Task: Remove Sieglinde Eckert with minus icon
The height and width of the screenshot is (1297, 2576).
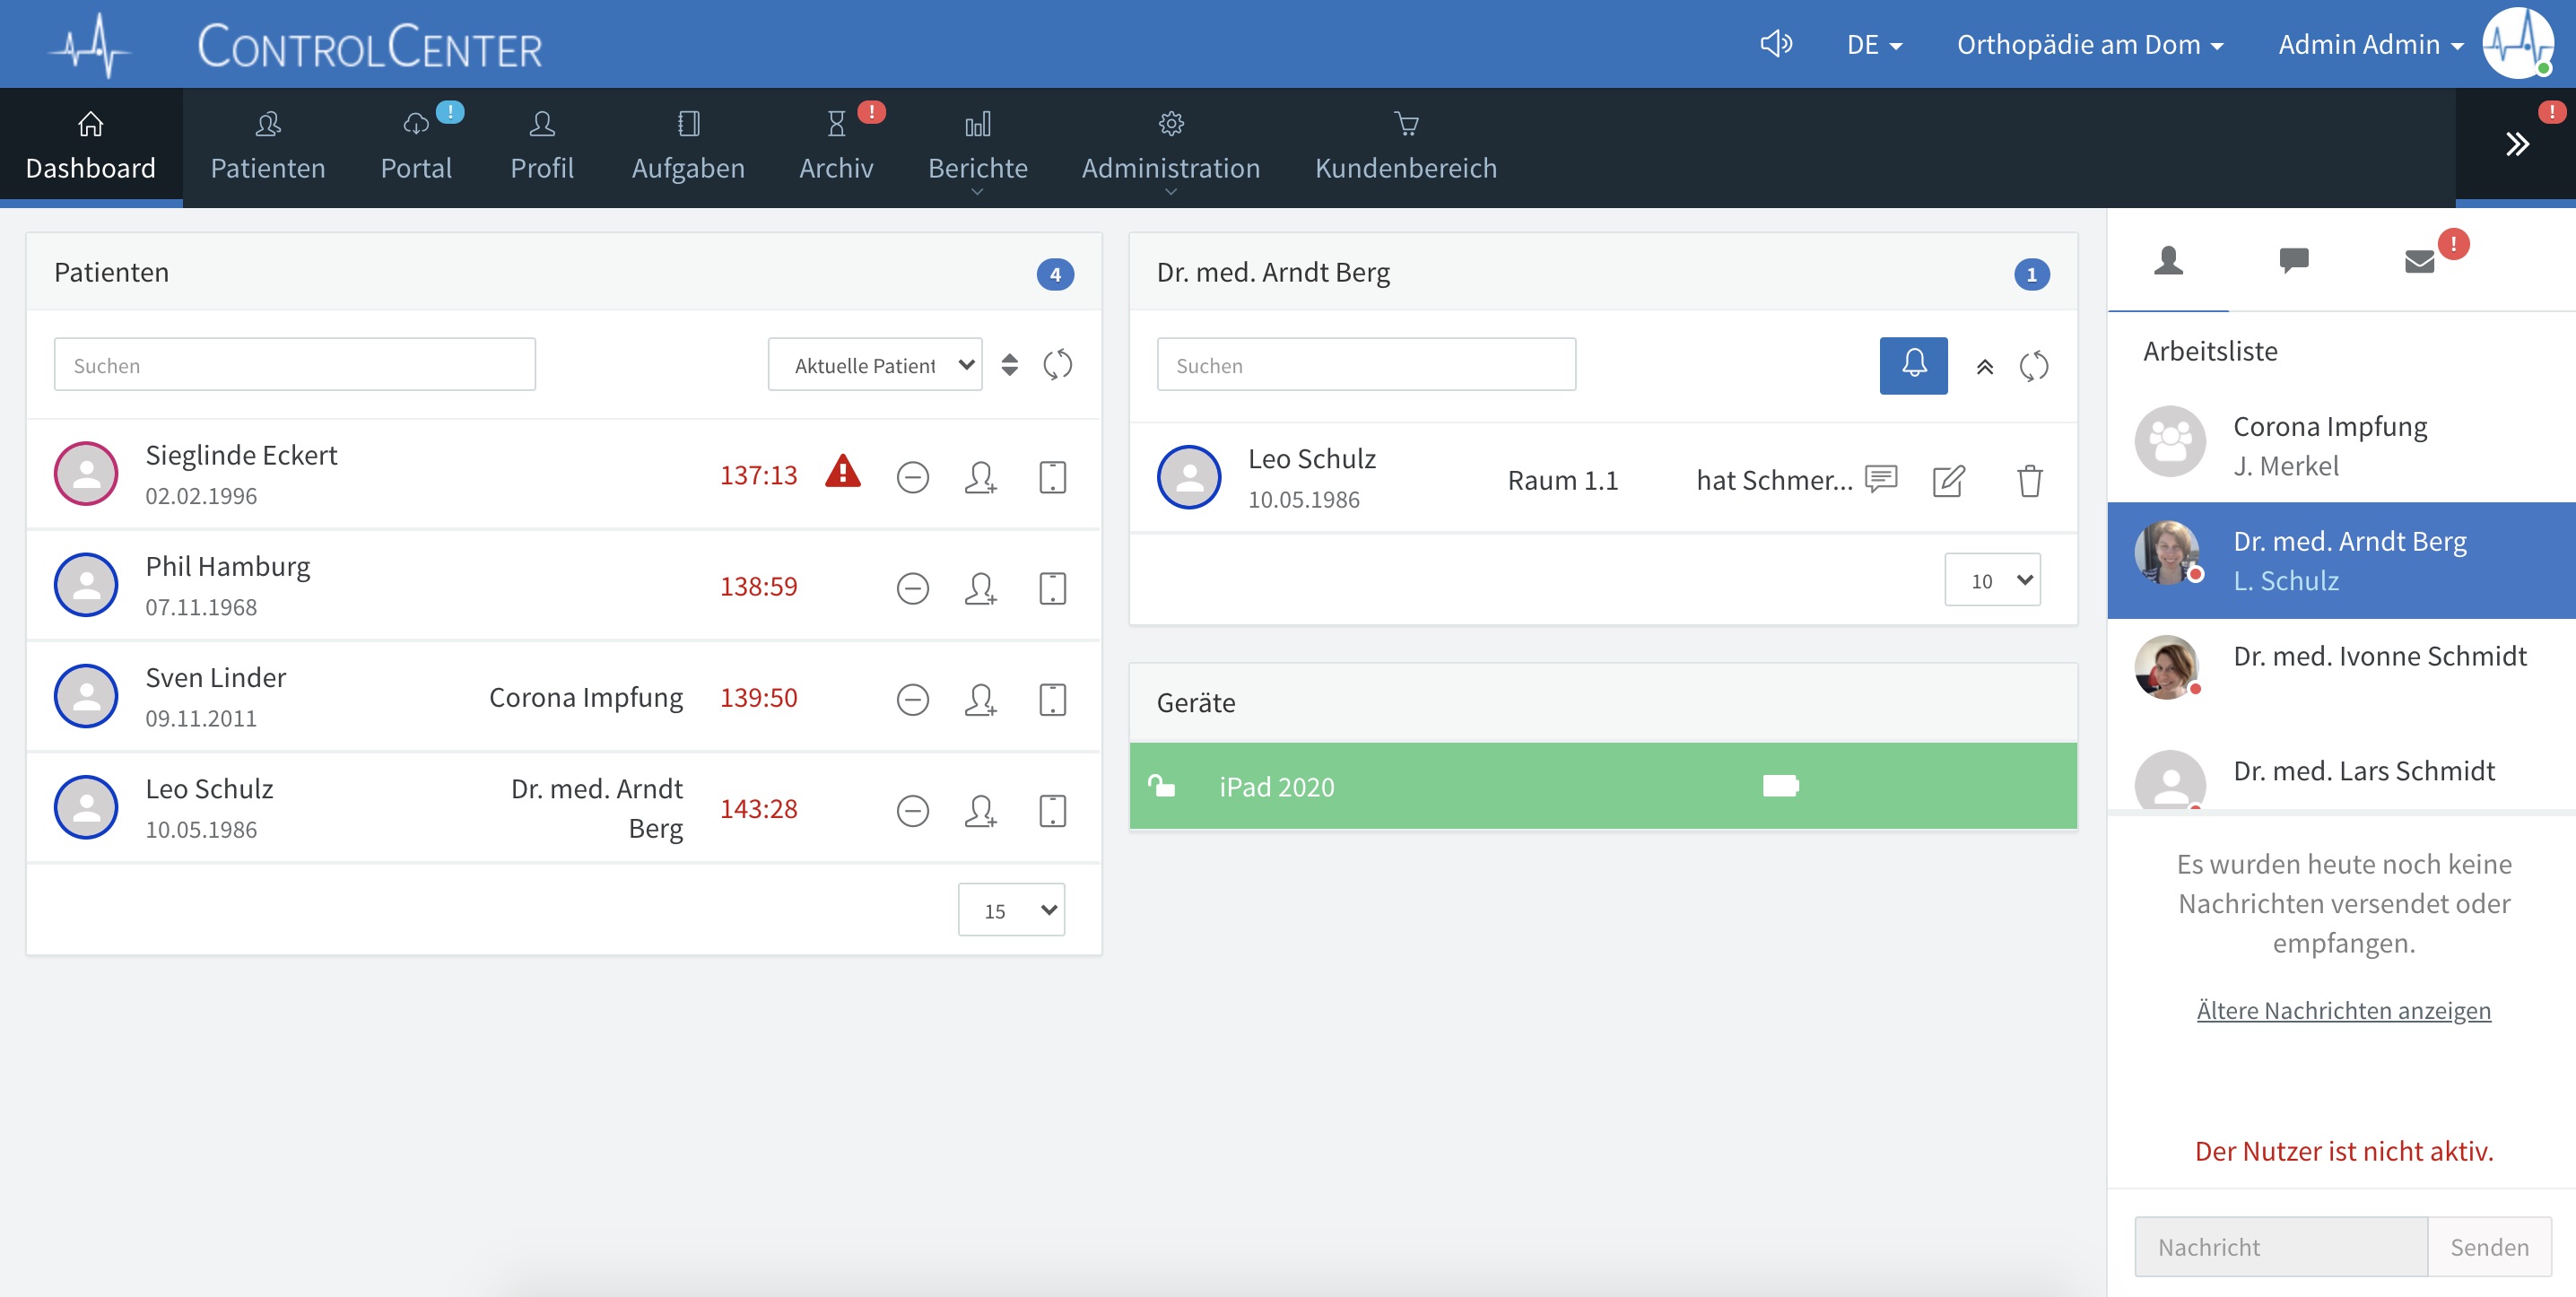Action: click(913, 478)
